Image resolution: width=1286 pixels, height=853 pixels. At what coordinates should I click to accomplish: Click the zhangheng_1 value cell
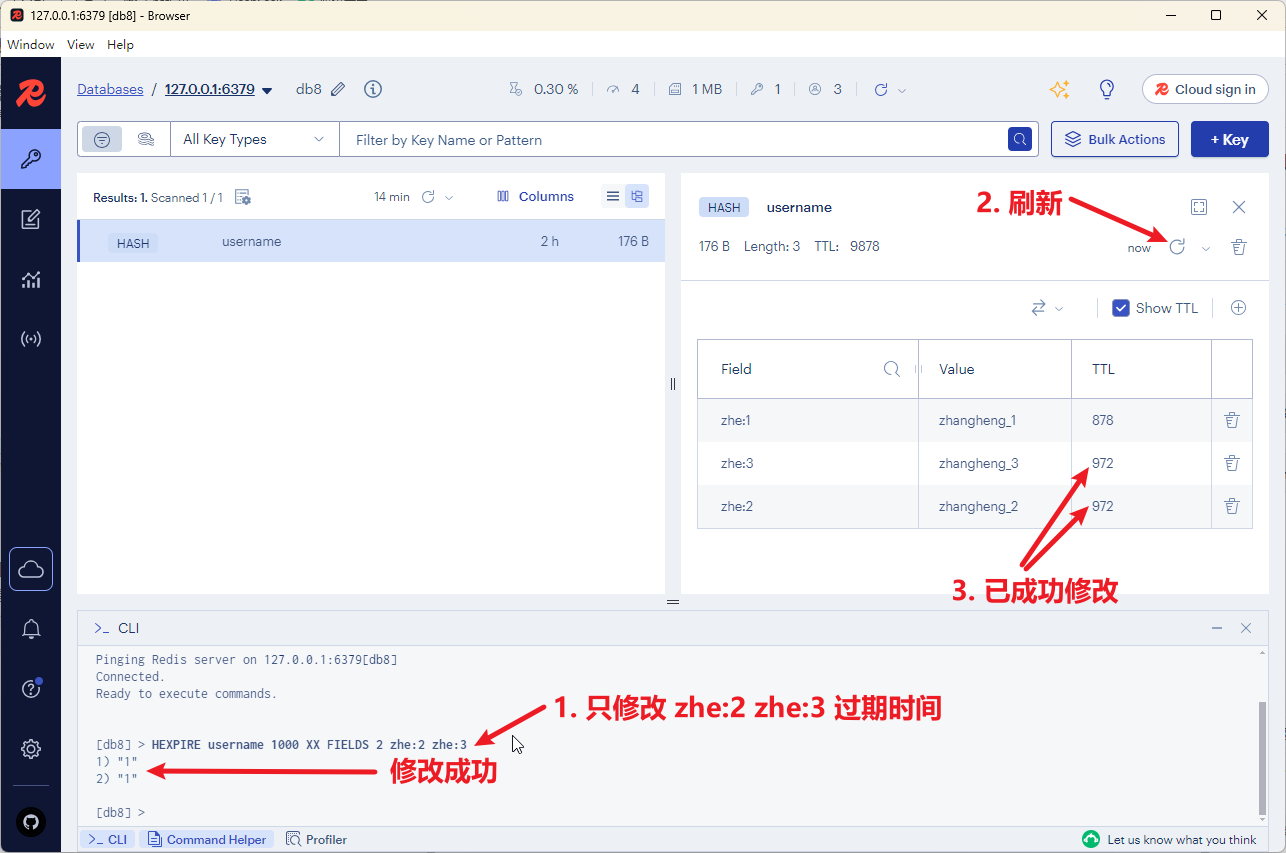point(994,420)
